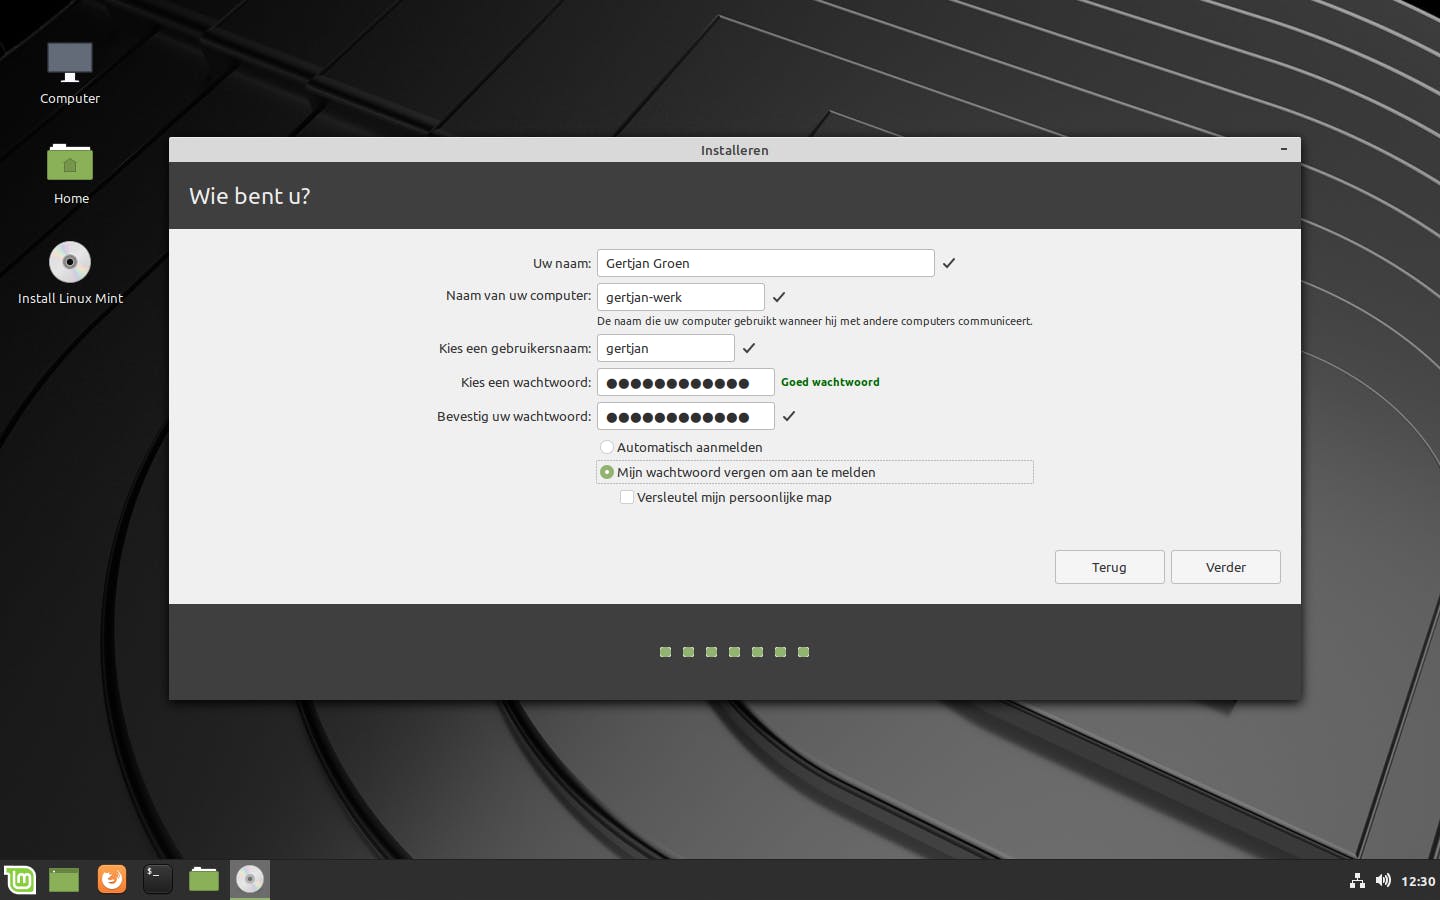The image size is (1440, 900).
Task: Click the Terug button
Action: click(1109, 567)
